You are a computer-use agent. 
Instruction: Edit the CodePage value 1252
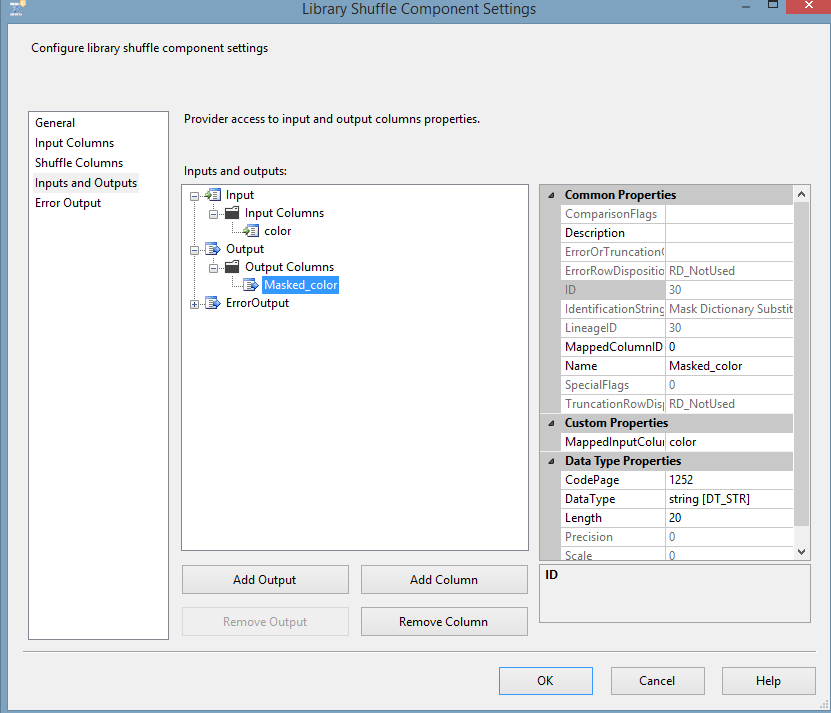coord(729,480)
